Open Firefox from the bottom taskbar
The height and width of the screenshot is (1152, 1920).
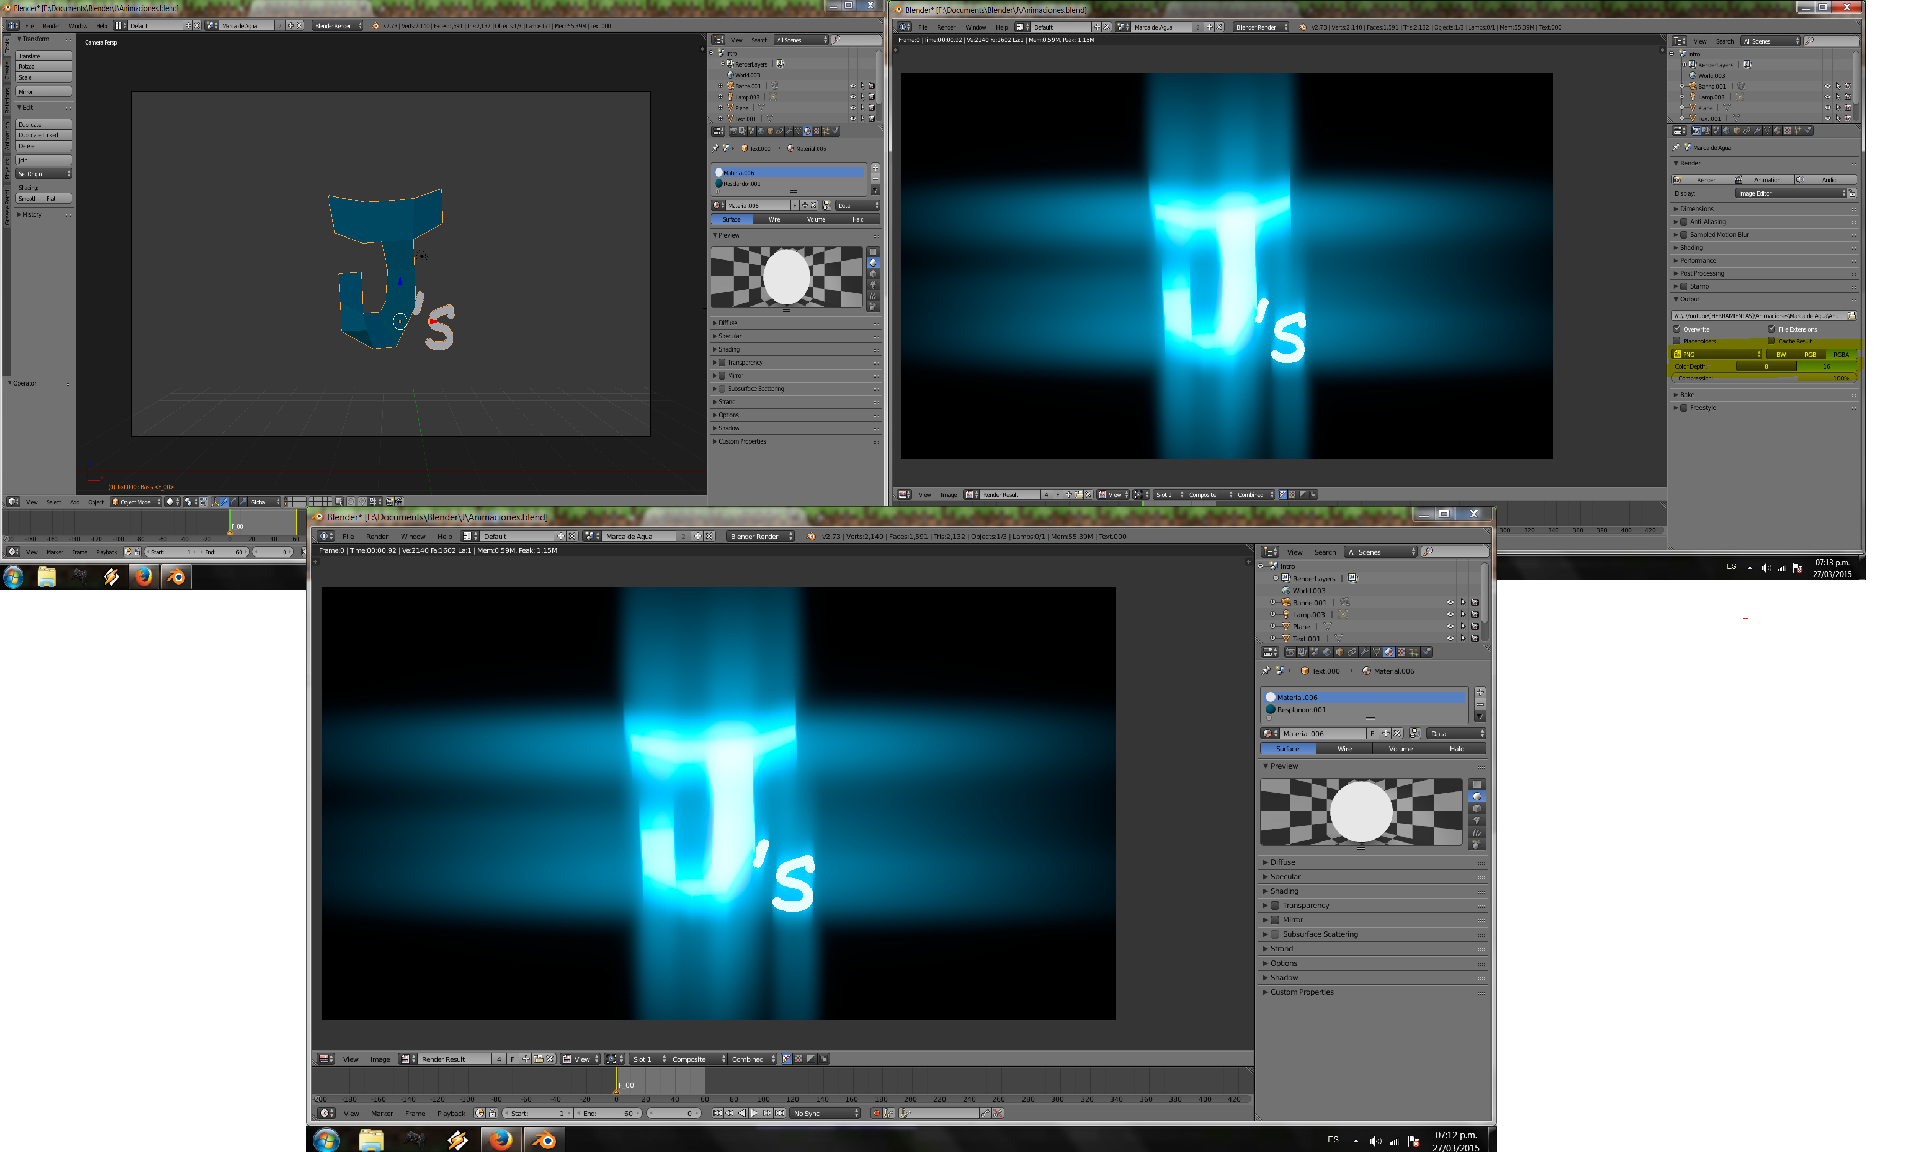(500, 1139)
